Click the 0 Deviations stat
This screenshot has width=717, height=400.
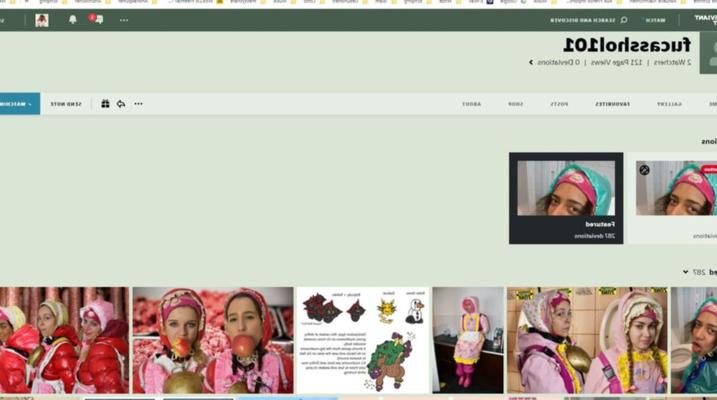click(x=558, y=62)
